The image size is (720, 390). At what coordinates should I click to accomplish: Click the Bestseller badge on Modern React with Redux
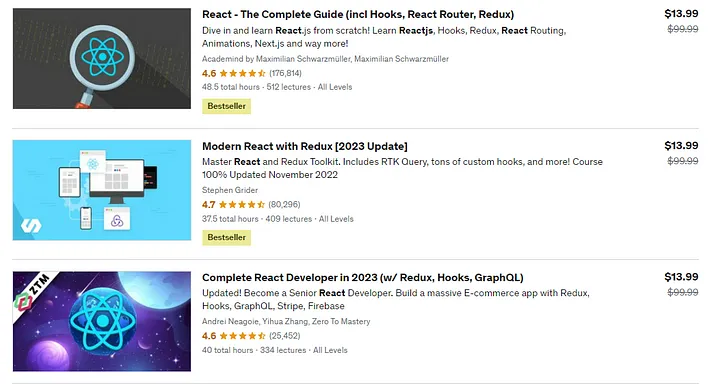pyautogui.click(x=226, y=237)
